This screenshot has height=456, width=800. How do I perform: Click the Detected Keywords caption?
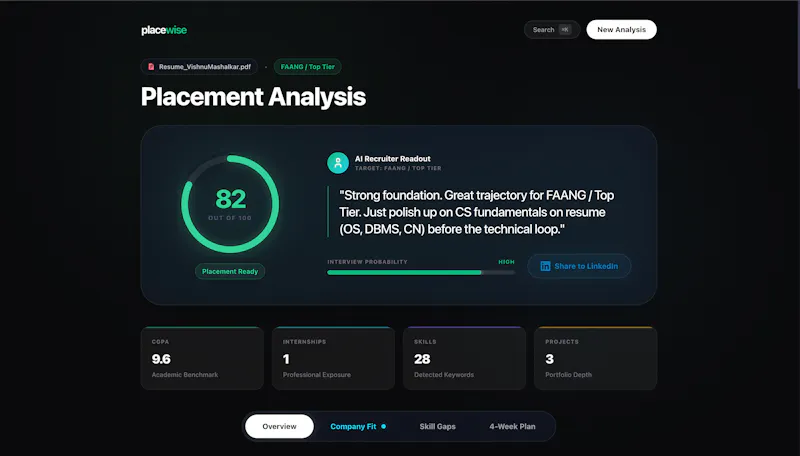point(444,375)
